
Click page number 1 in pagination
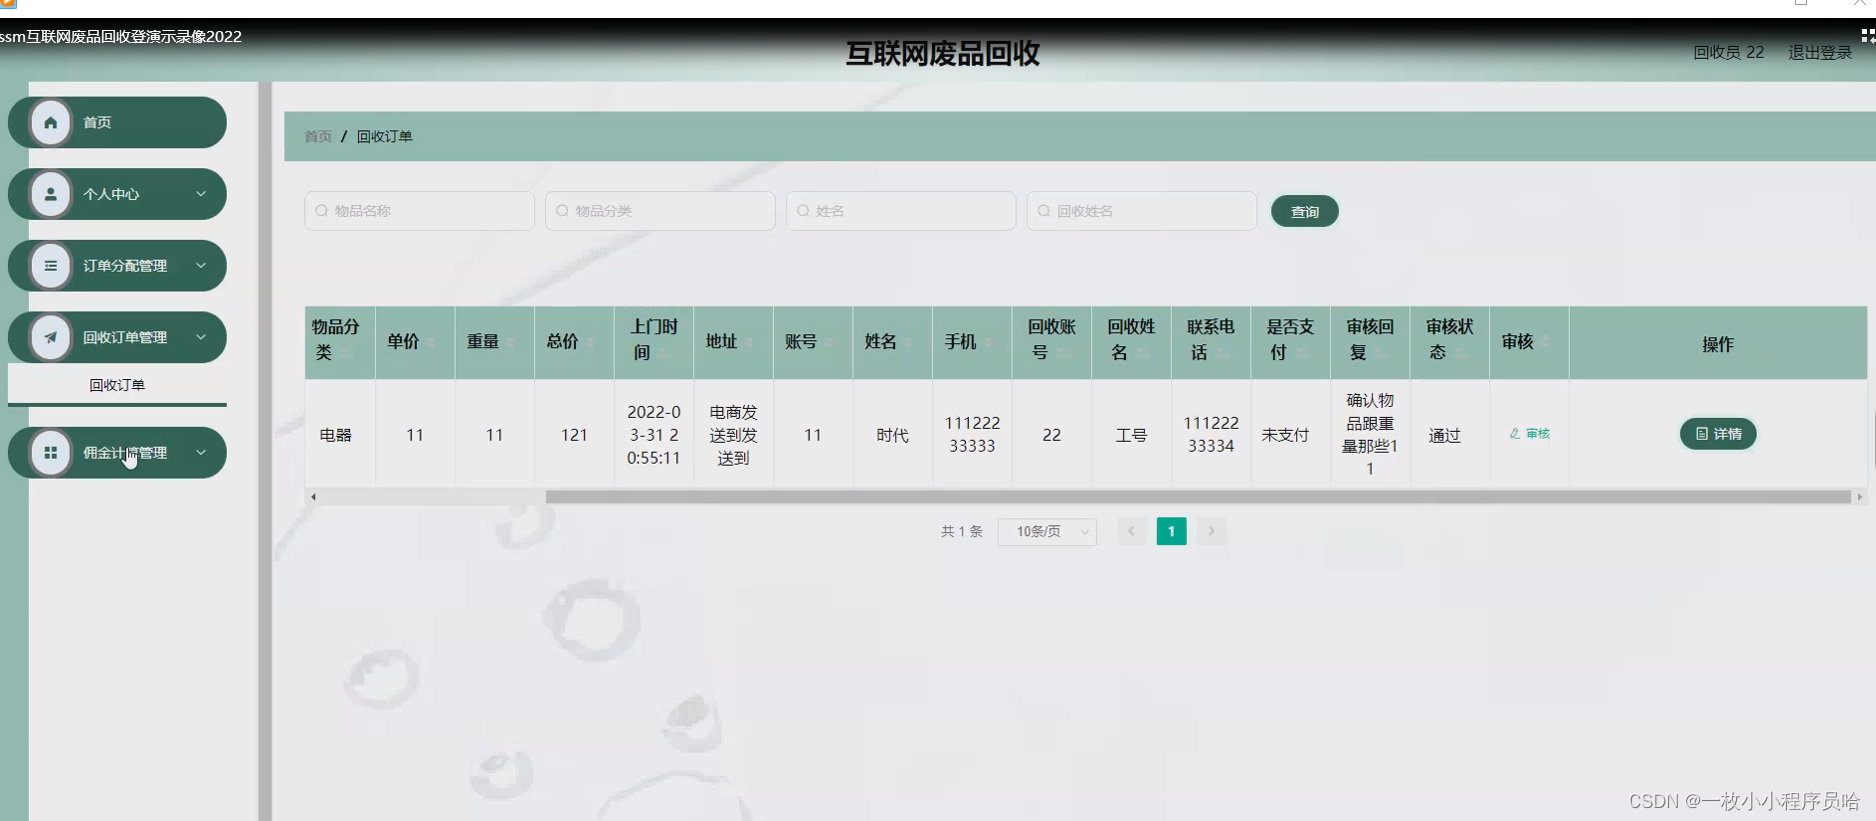click(1171, 531)
